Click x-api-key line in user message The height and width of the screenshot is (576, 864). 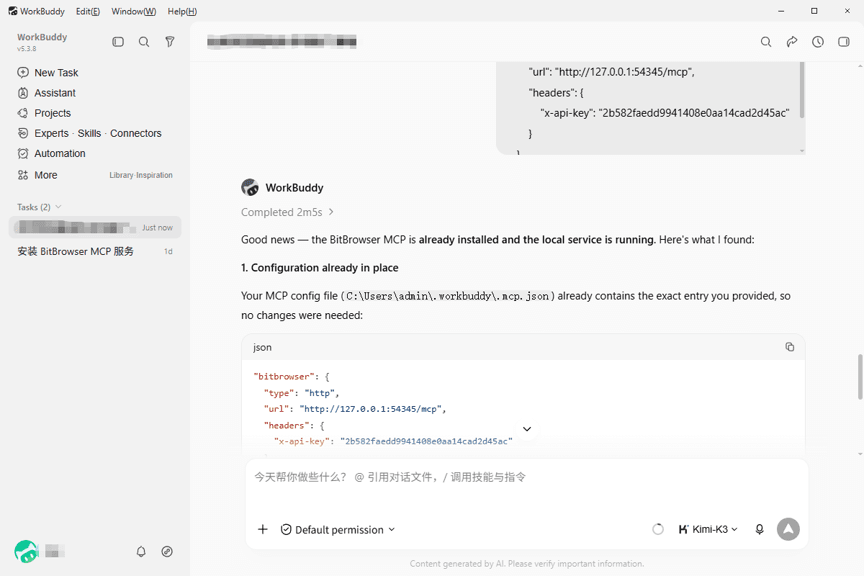click(x=665, y=113)
